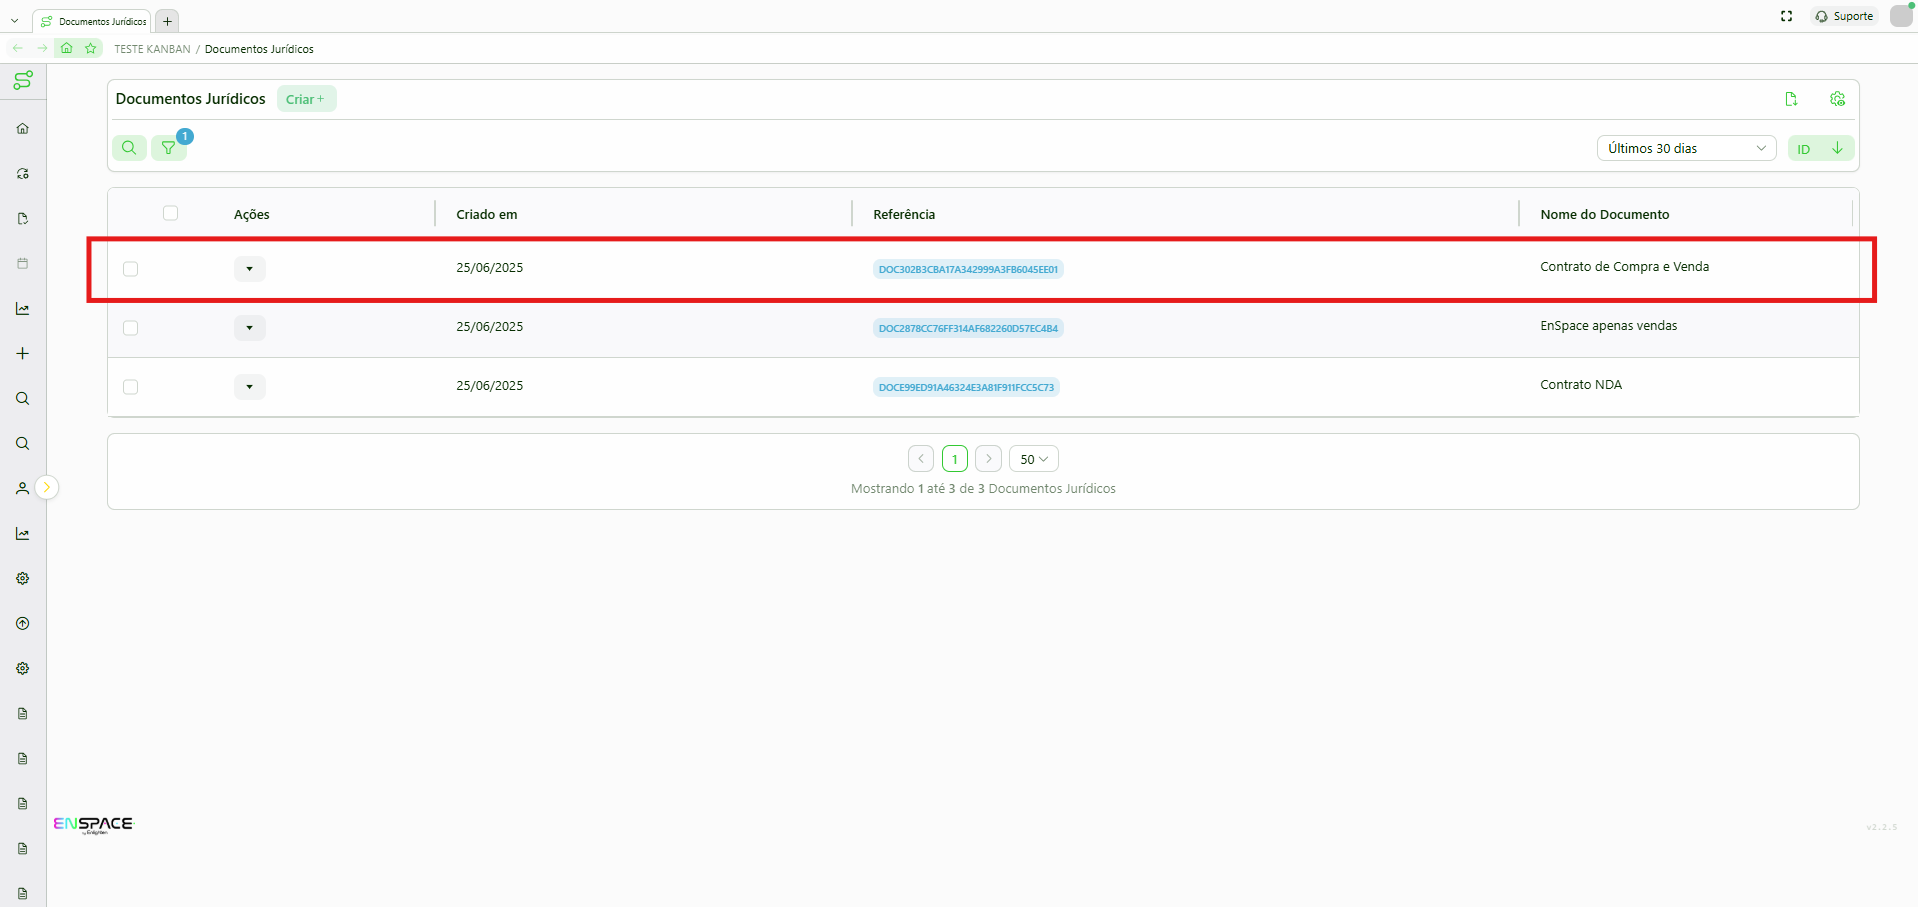The image size is (1918, 907).
Task: Open the green search button under Documentos Jurídicos
Action: [129, 148]
